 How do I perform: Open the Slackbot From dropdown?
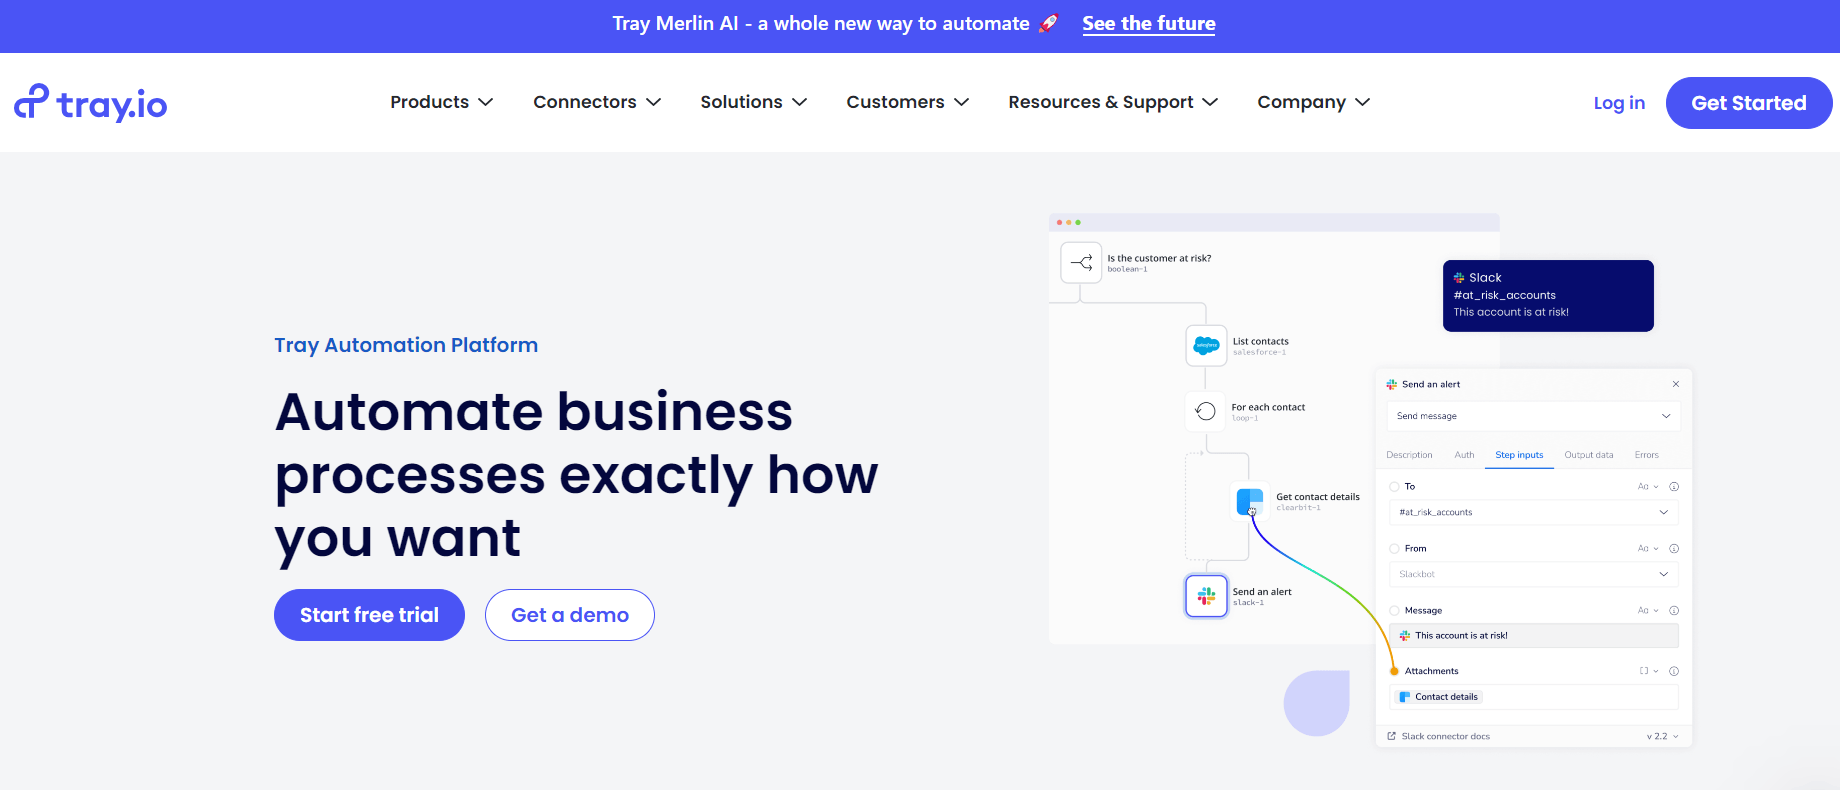pyautogui.click(x=1533, y=574)
